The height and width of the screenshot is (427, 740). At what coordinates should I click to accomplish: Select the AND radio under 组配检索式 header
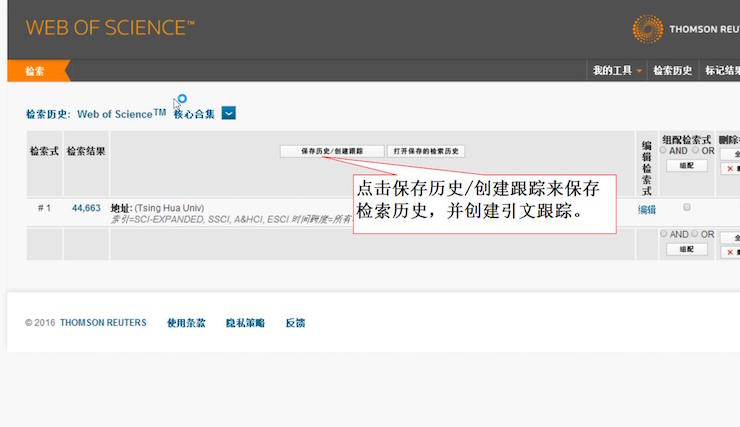(663, 150)
